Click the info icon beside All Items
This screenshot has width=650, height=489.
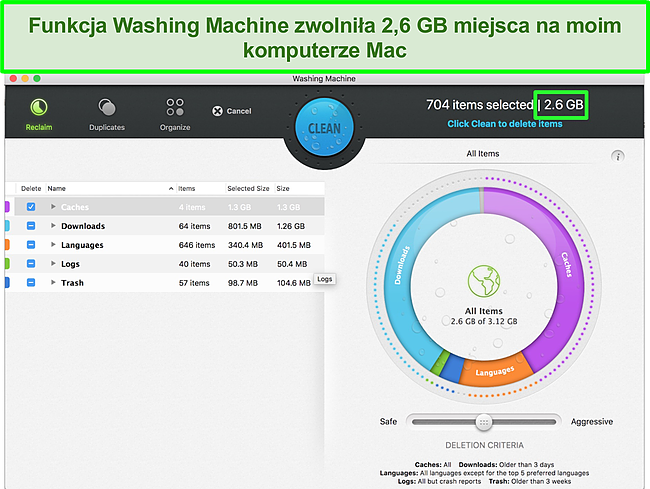[618, 157]
